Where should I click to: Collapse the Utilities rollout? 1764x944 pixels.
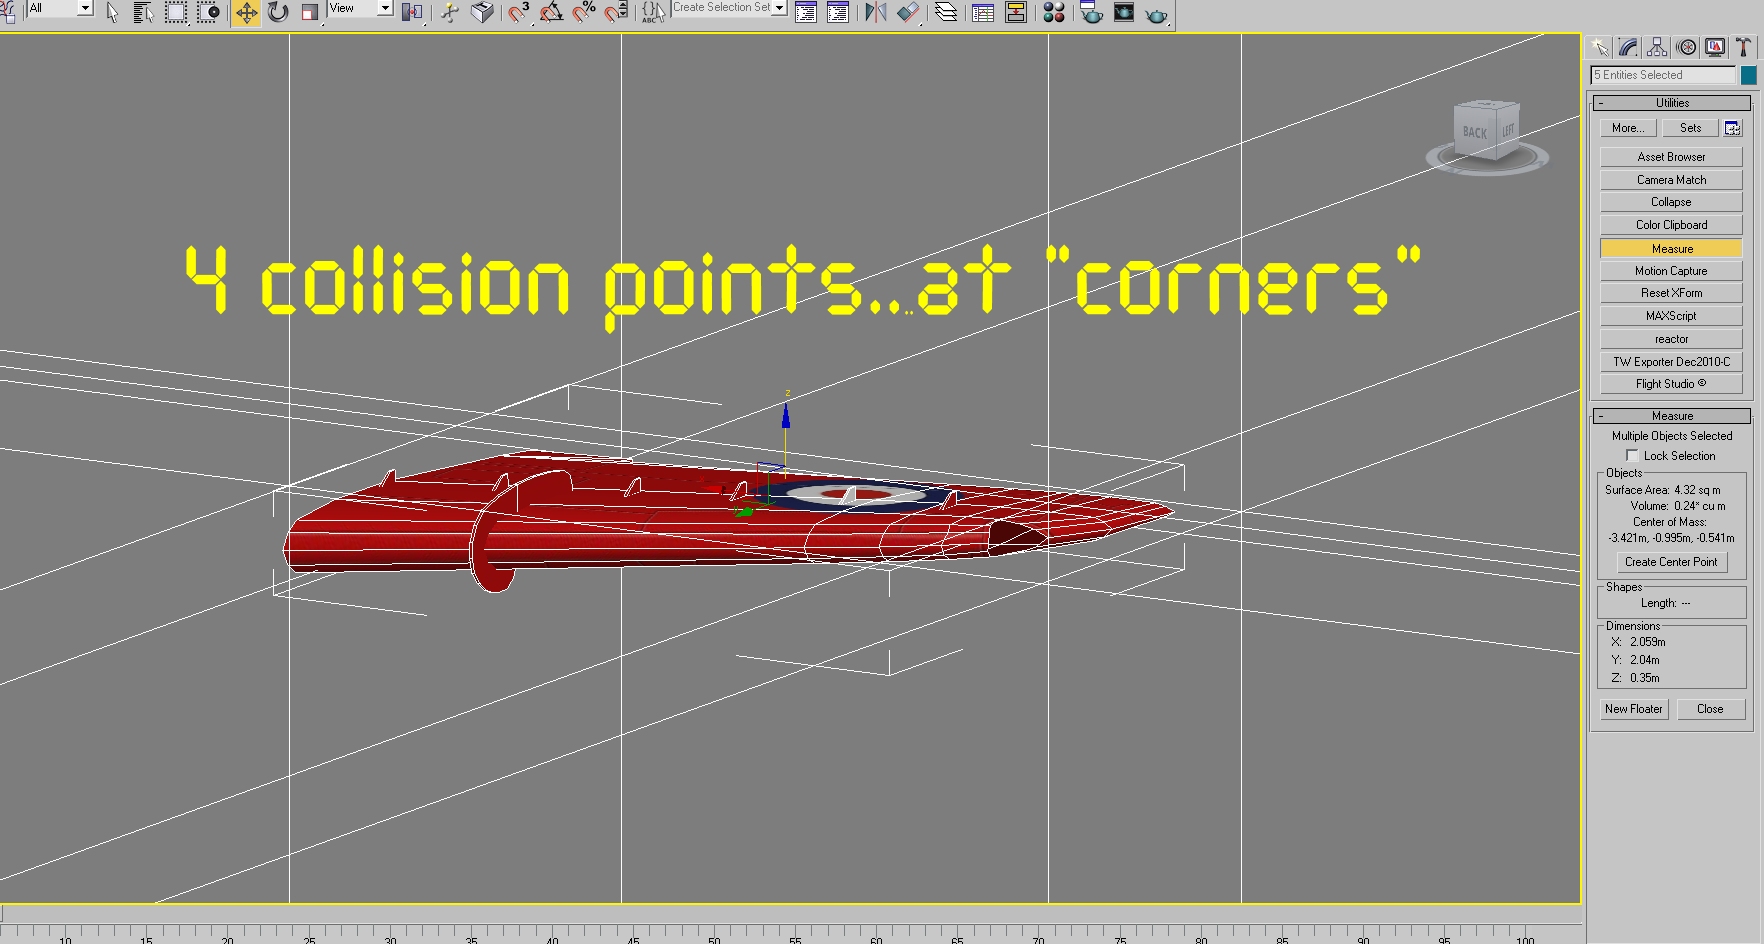point(1672,103)
